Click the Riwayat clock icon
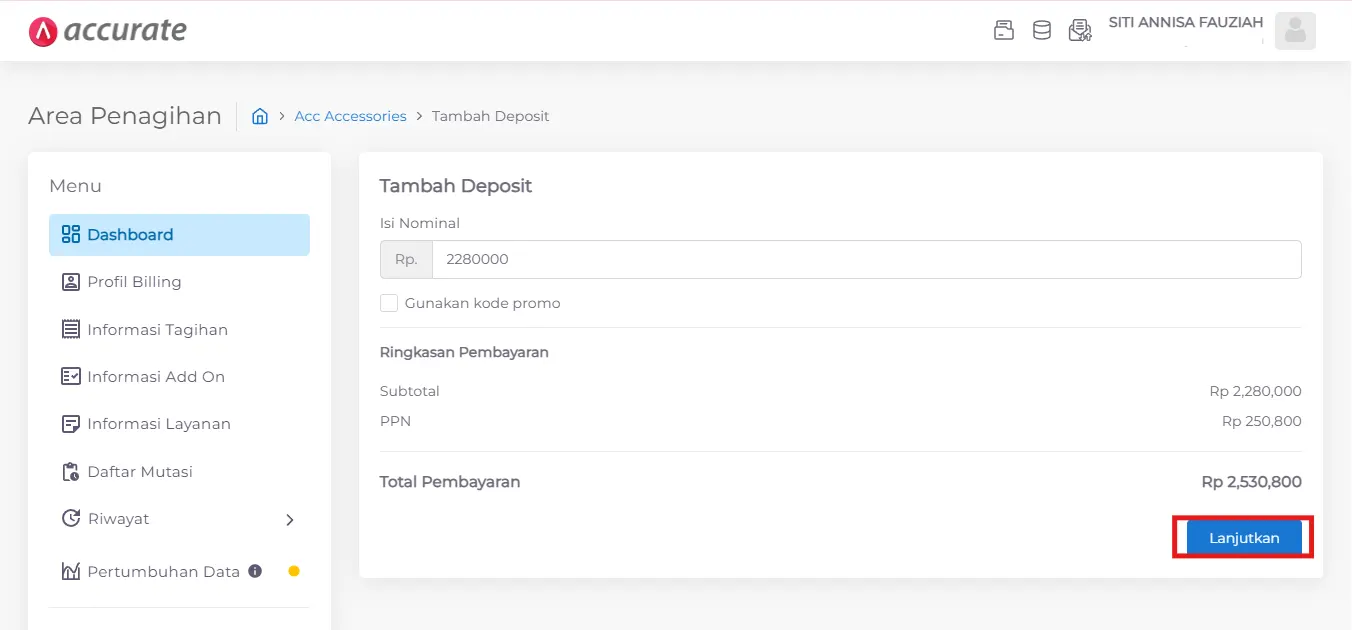Screen dimensions: 1352x630 coord(70,518)
